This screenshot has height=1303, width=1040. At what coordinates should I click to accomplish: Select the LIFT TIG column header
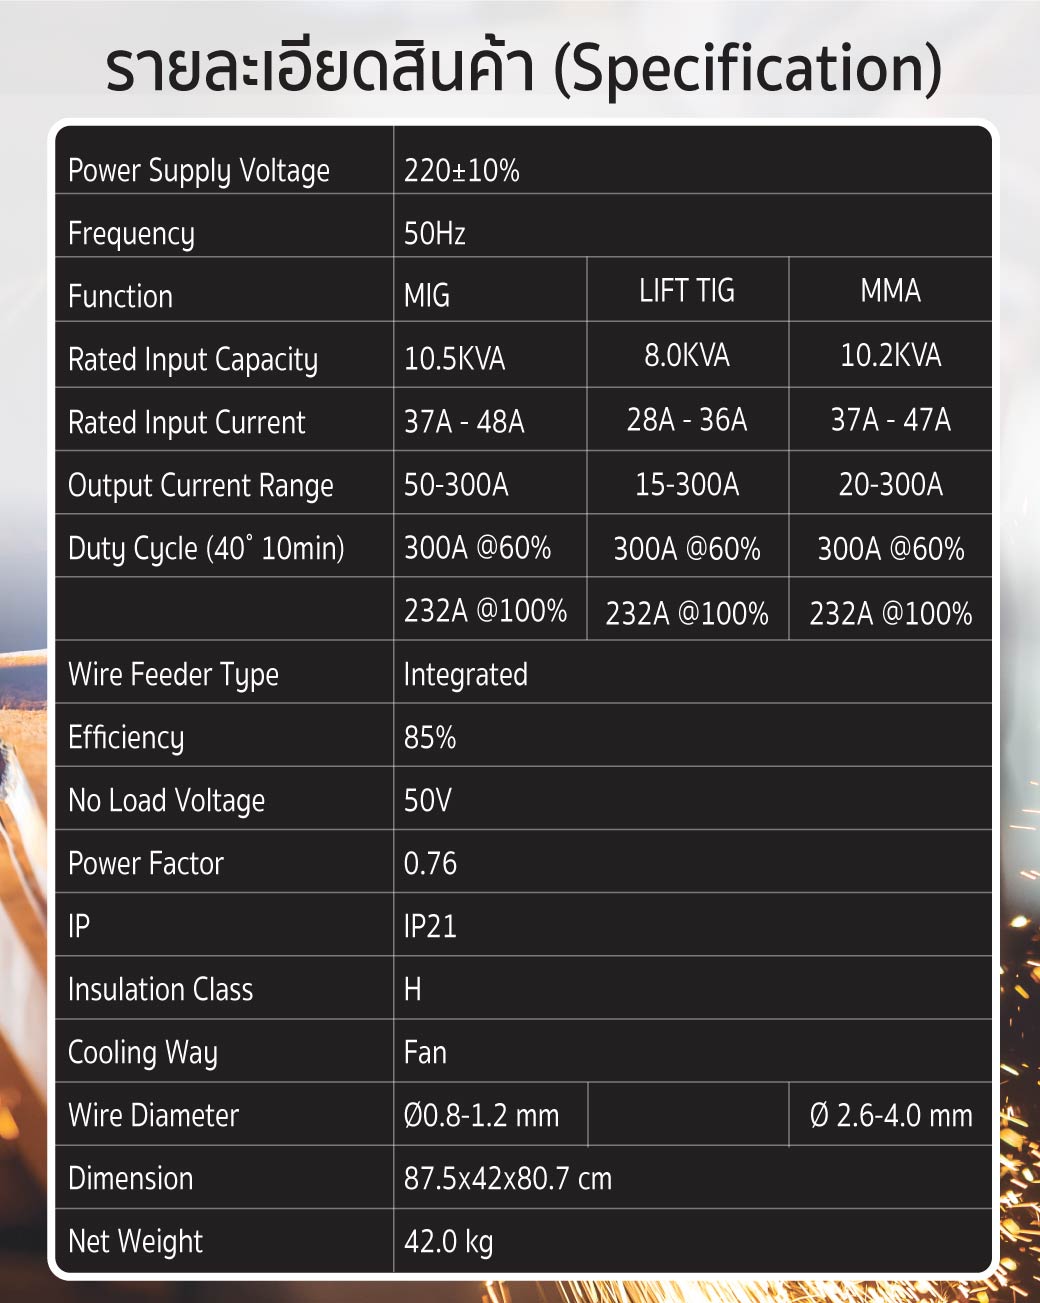point(687,291)
